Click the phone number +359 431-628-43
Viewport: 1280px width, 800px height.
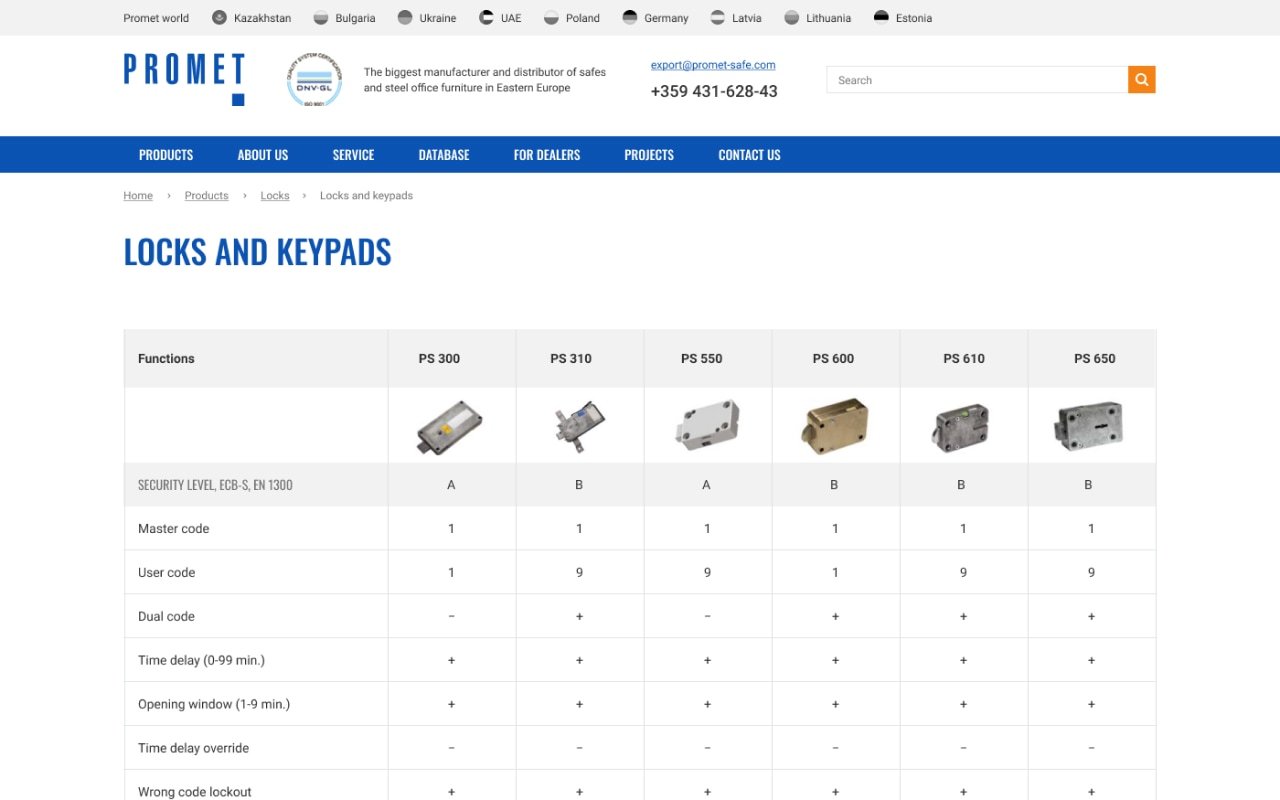[714, 91]
